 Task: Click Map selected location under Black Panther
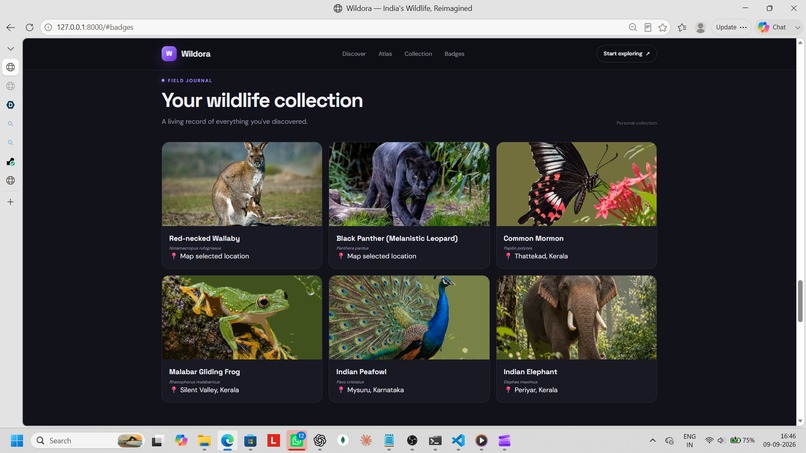(381, 256)
